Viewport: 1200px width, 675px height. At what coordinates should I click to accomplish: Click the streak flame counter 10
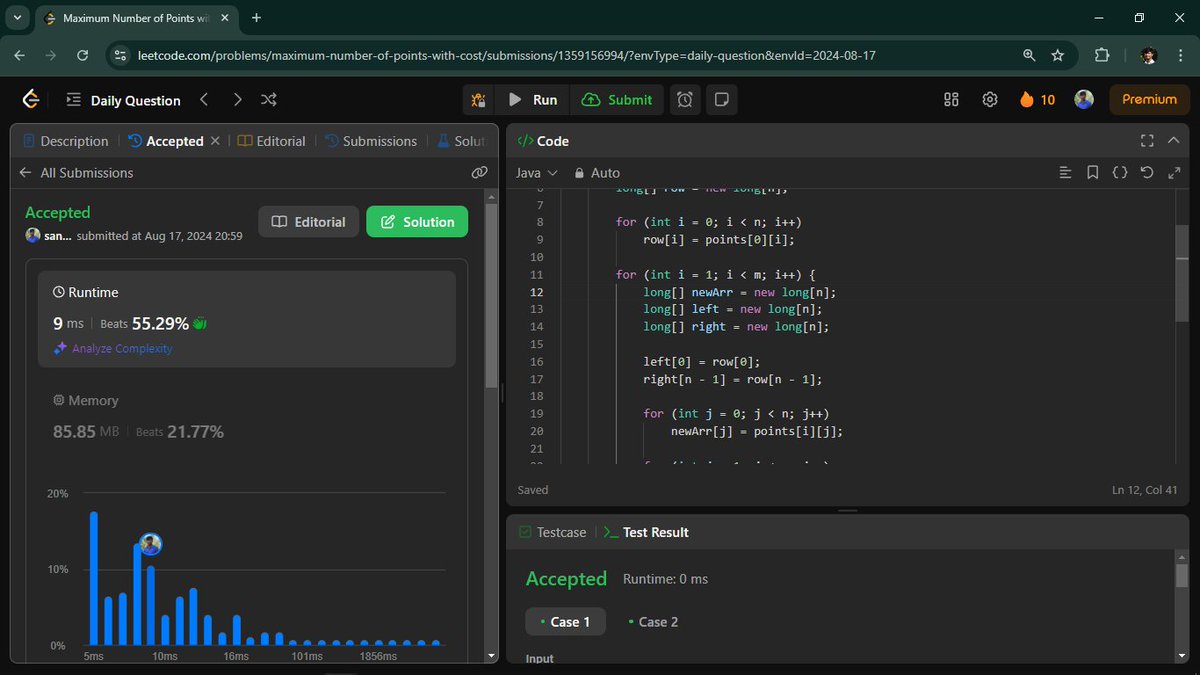coord(1037,99)
